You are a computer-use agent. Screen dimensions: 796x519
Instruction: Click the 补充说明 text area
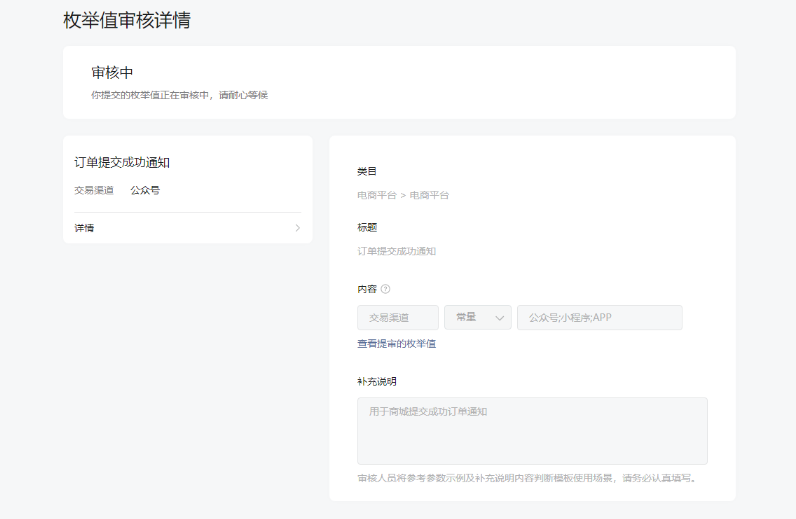point(532,430)
